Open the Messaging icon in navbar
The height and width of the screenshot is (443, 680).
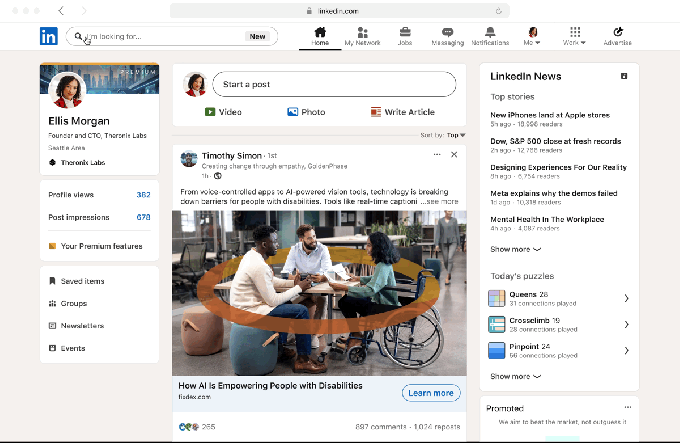point(447,33)
